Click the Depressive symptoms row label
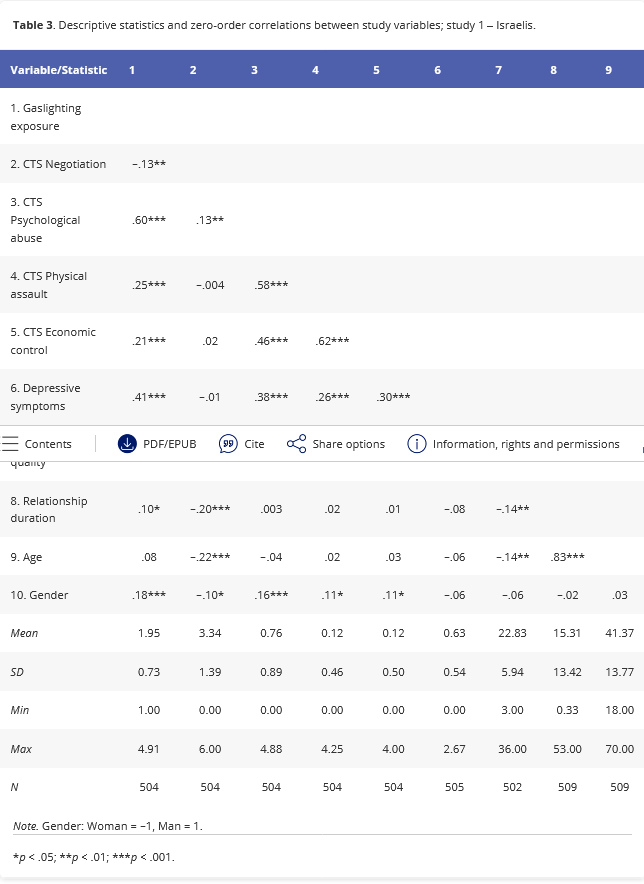The image size is (644, 884). click(x=46, y=397)
